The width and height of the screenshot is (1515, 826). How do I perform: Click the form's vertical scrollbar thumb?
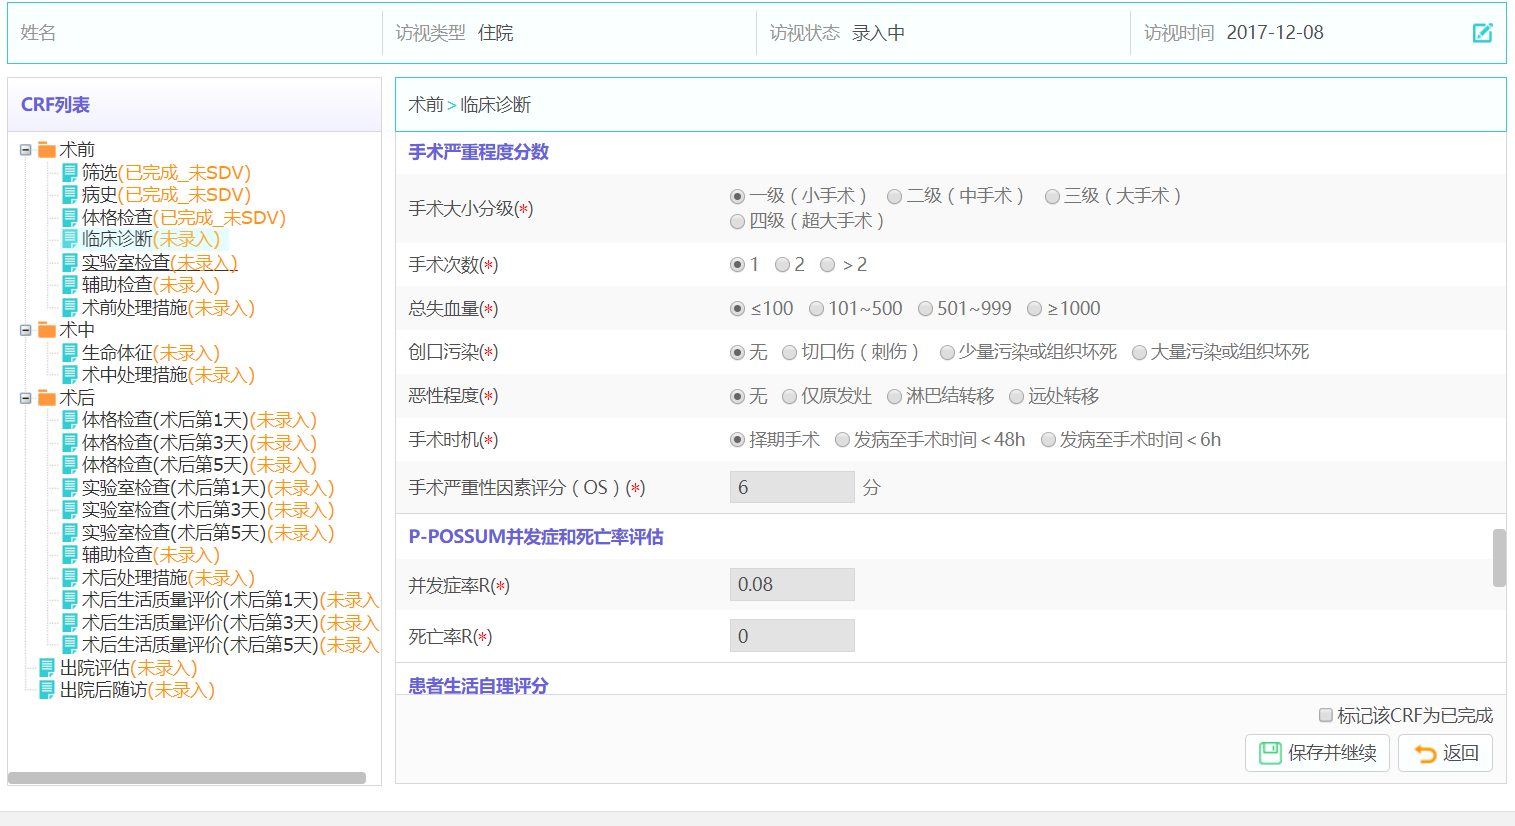point(1498,557)
